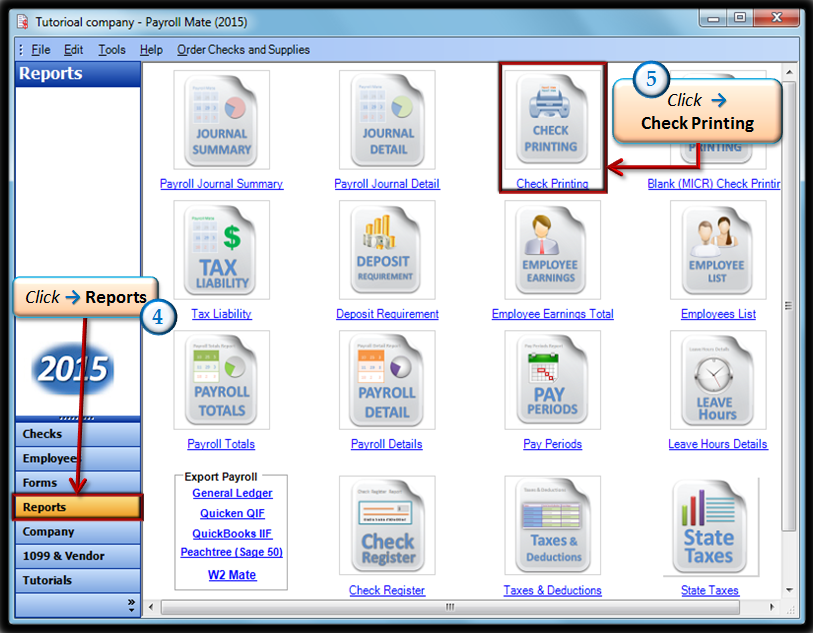Click the Tax Liability link

coord(221,314)
